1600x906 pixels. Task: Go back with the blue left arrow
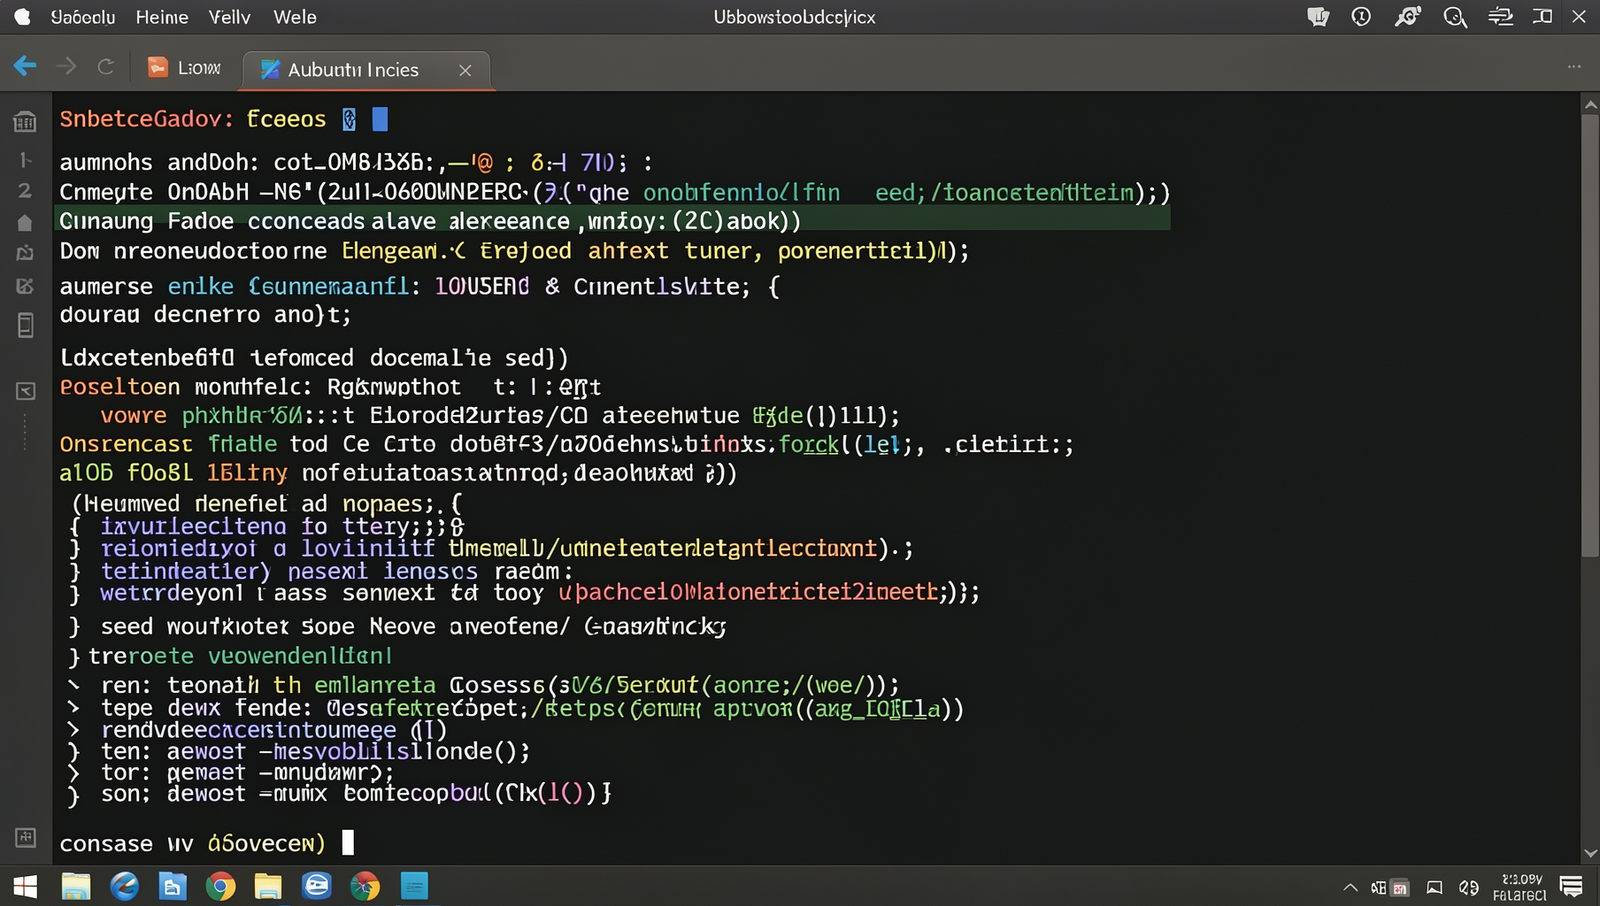pyautogui.click(x=25, y=66)
